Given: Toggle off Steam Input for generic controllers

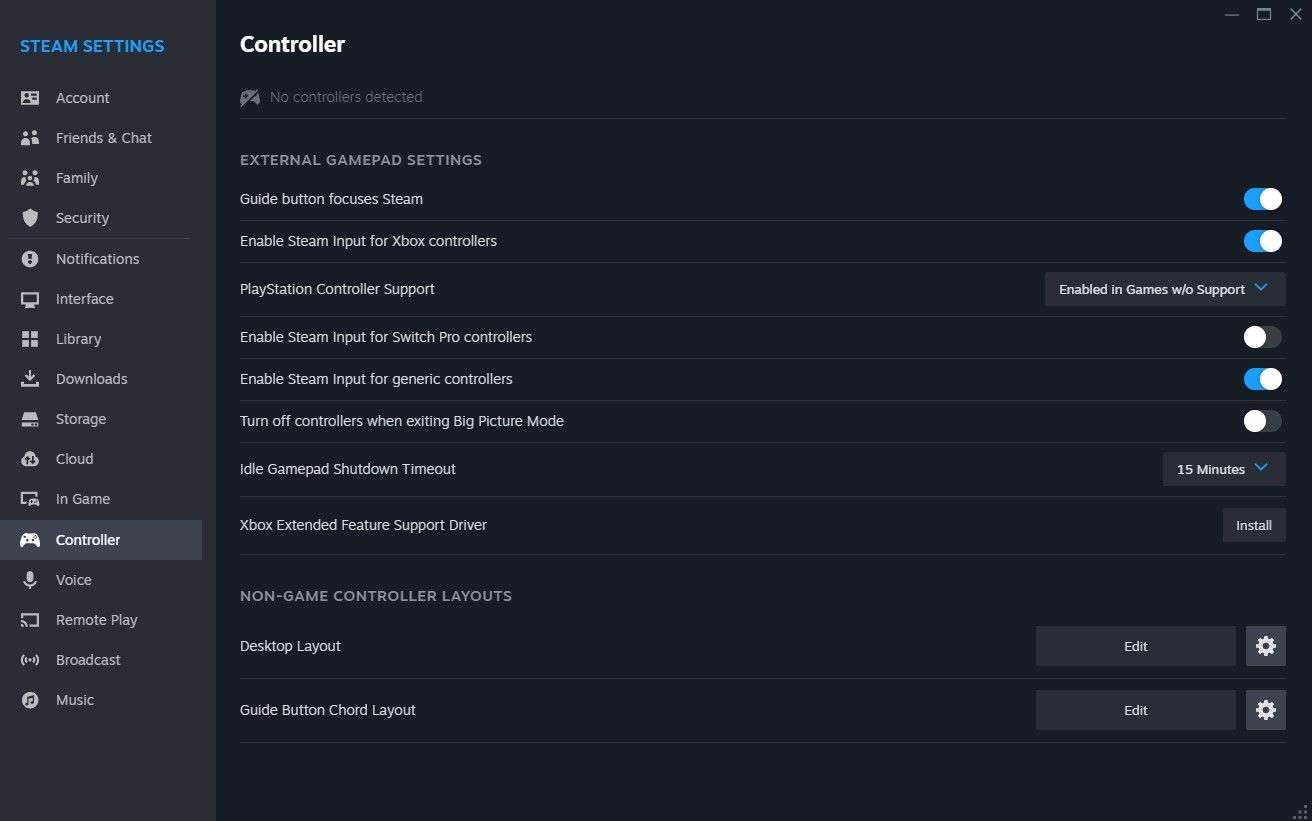Looking at the screenshot, I should pos(1262,379).
